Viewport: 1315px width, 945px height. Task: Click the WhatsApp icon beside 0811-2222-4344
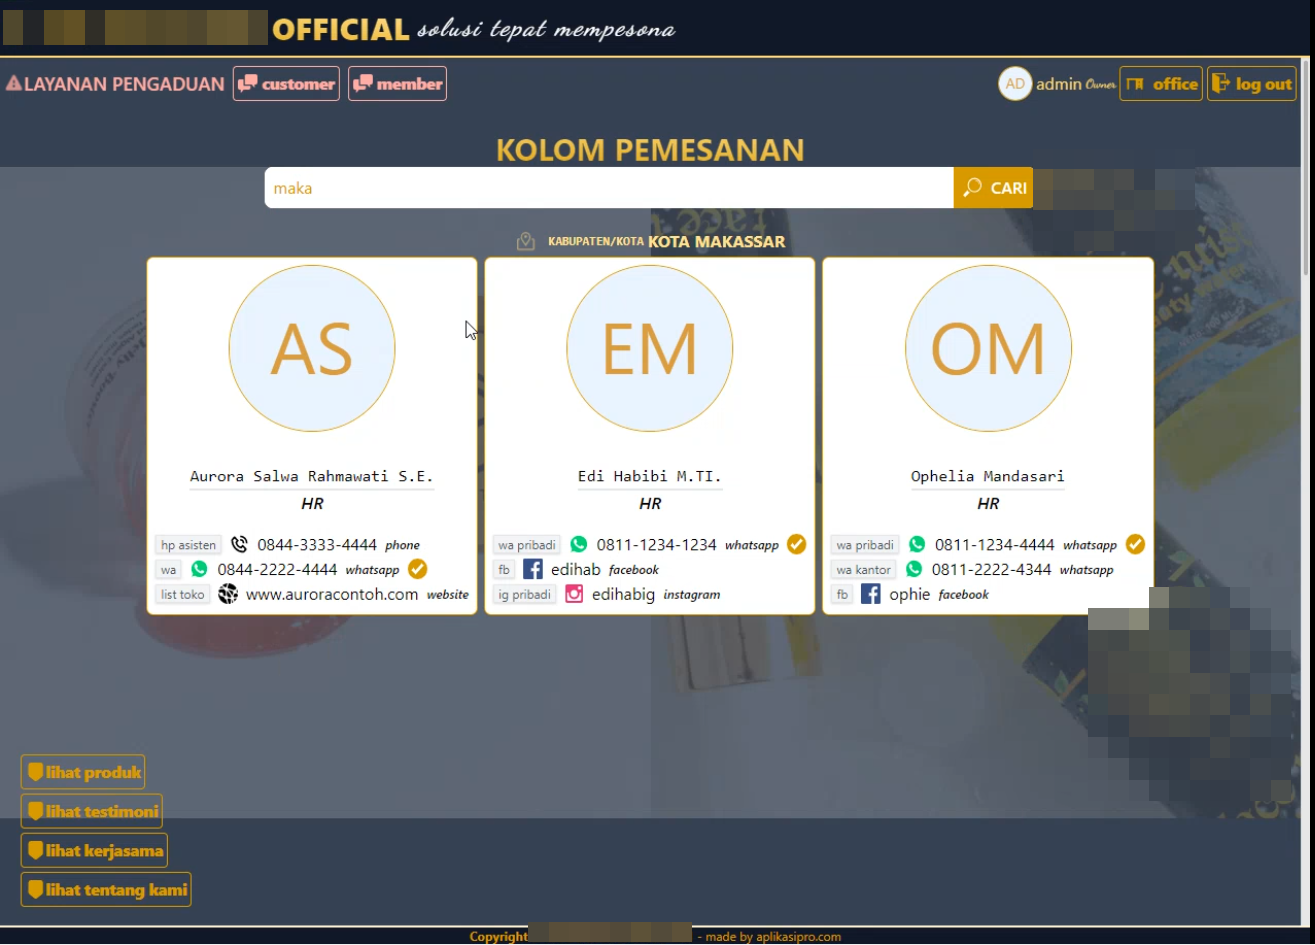point(914,569)
